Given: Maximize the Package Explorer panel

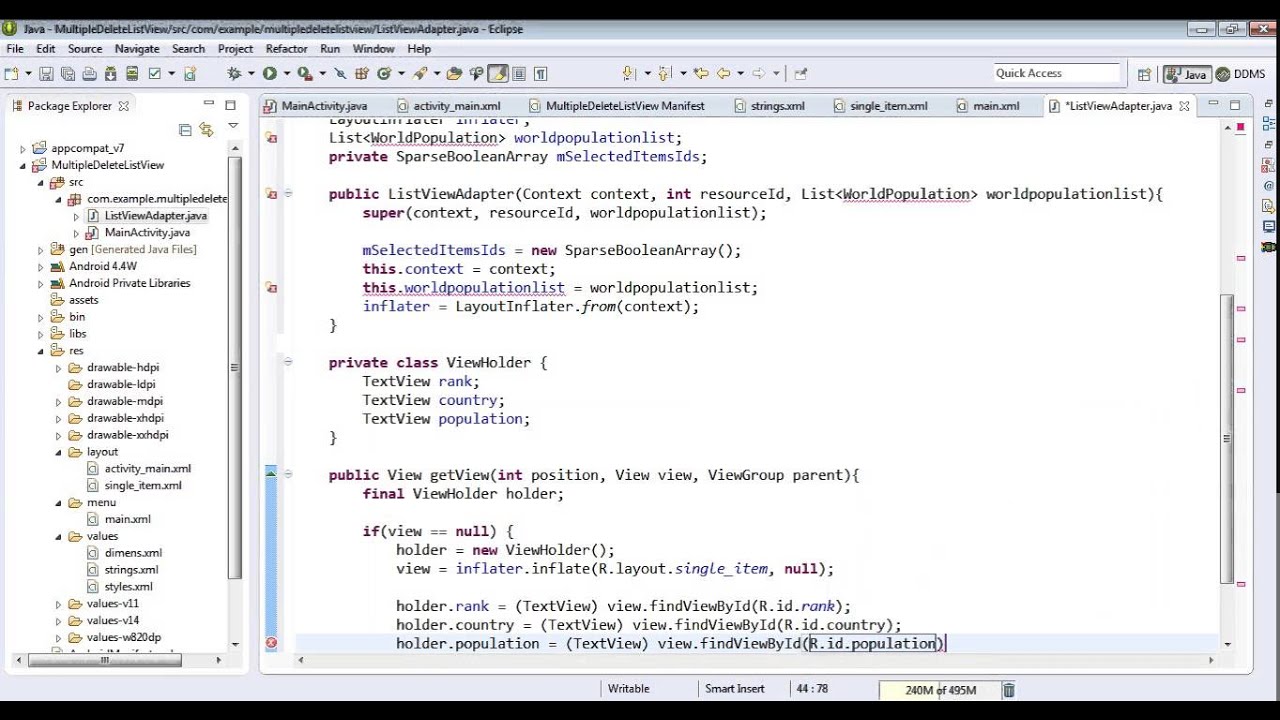Looking at the screenshot, I should (x=230, y=105).
